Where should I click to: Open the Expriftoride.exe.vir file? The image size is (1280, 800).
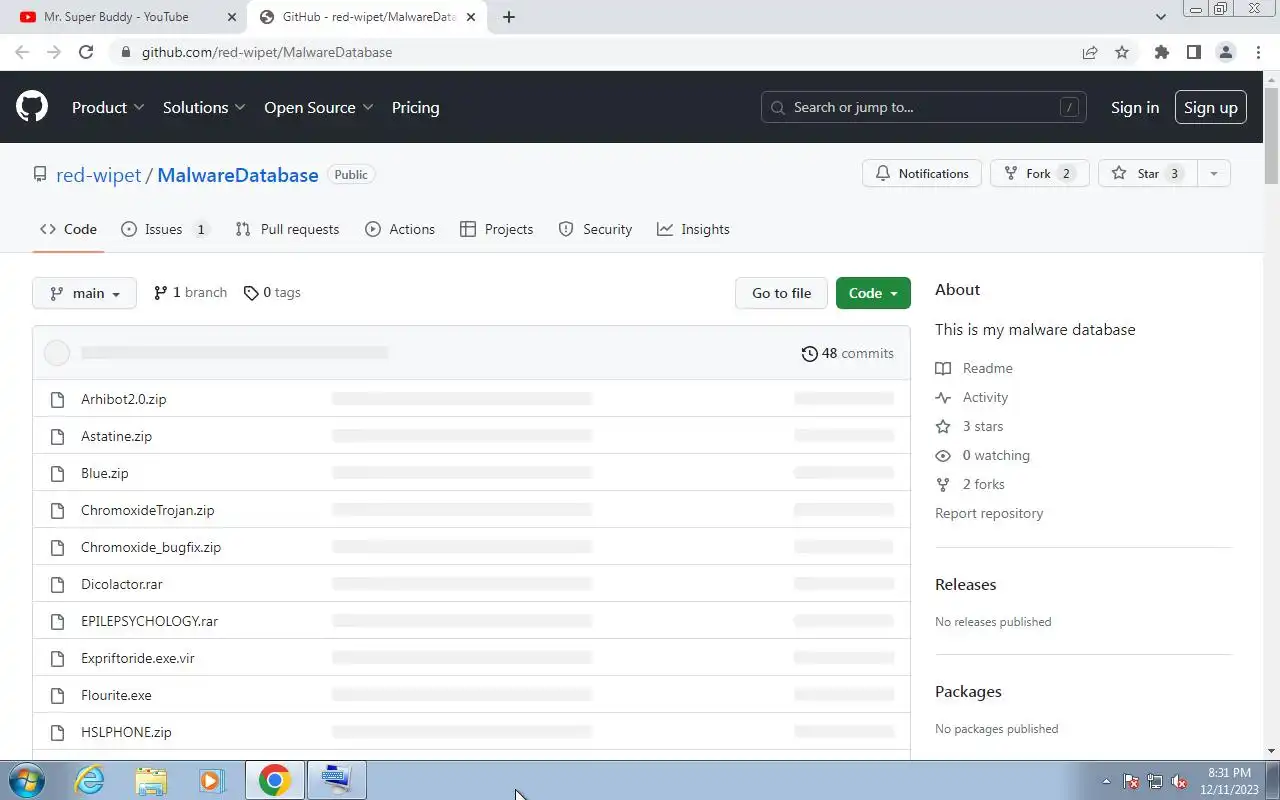pyautogui.click(x=138, y=658)
